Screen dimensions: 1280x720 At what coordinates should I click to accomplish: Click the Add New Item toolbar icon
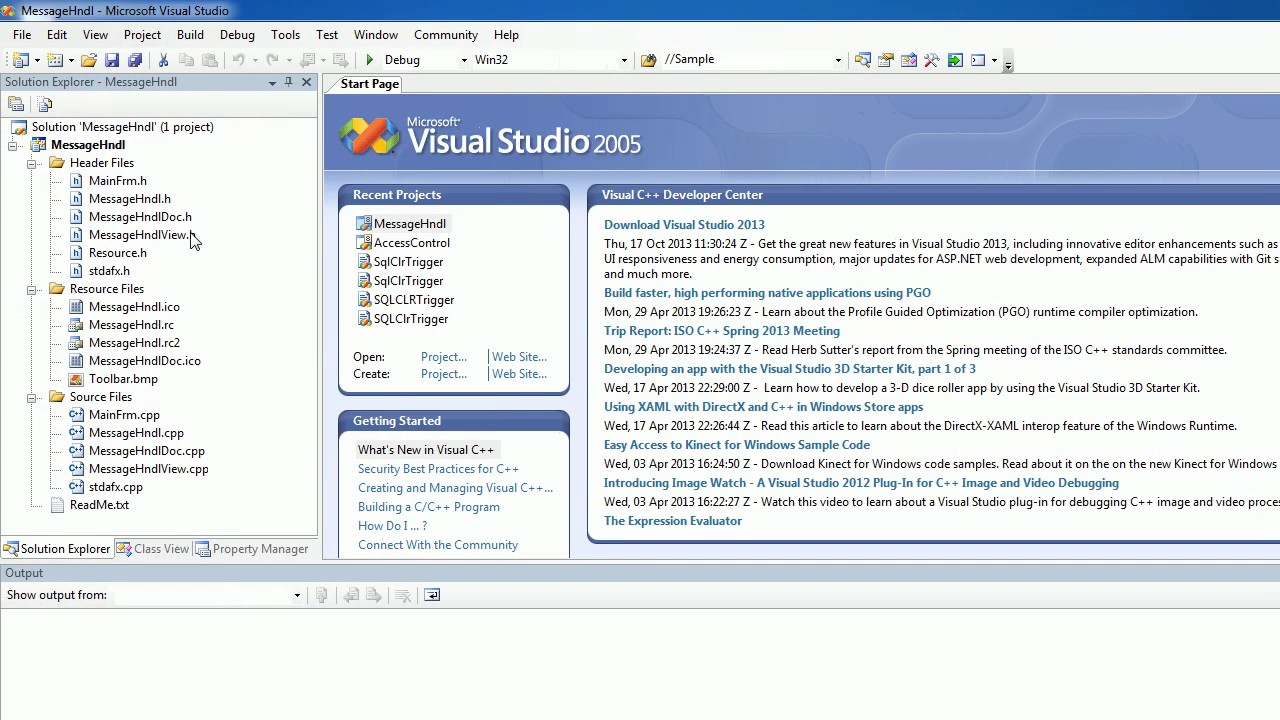tap(55, 60)
